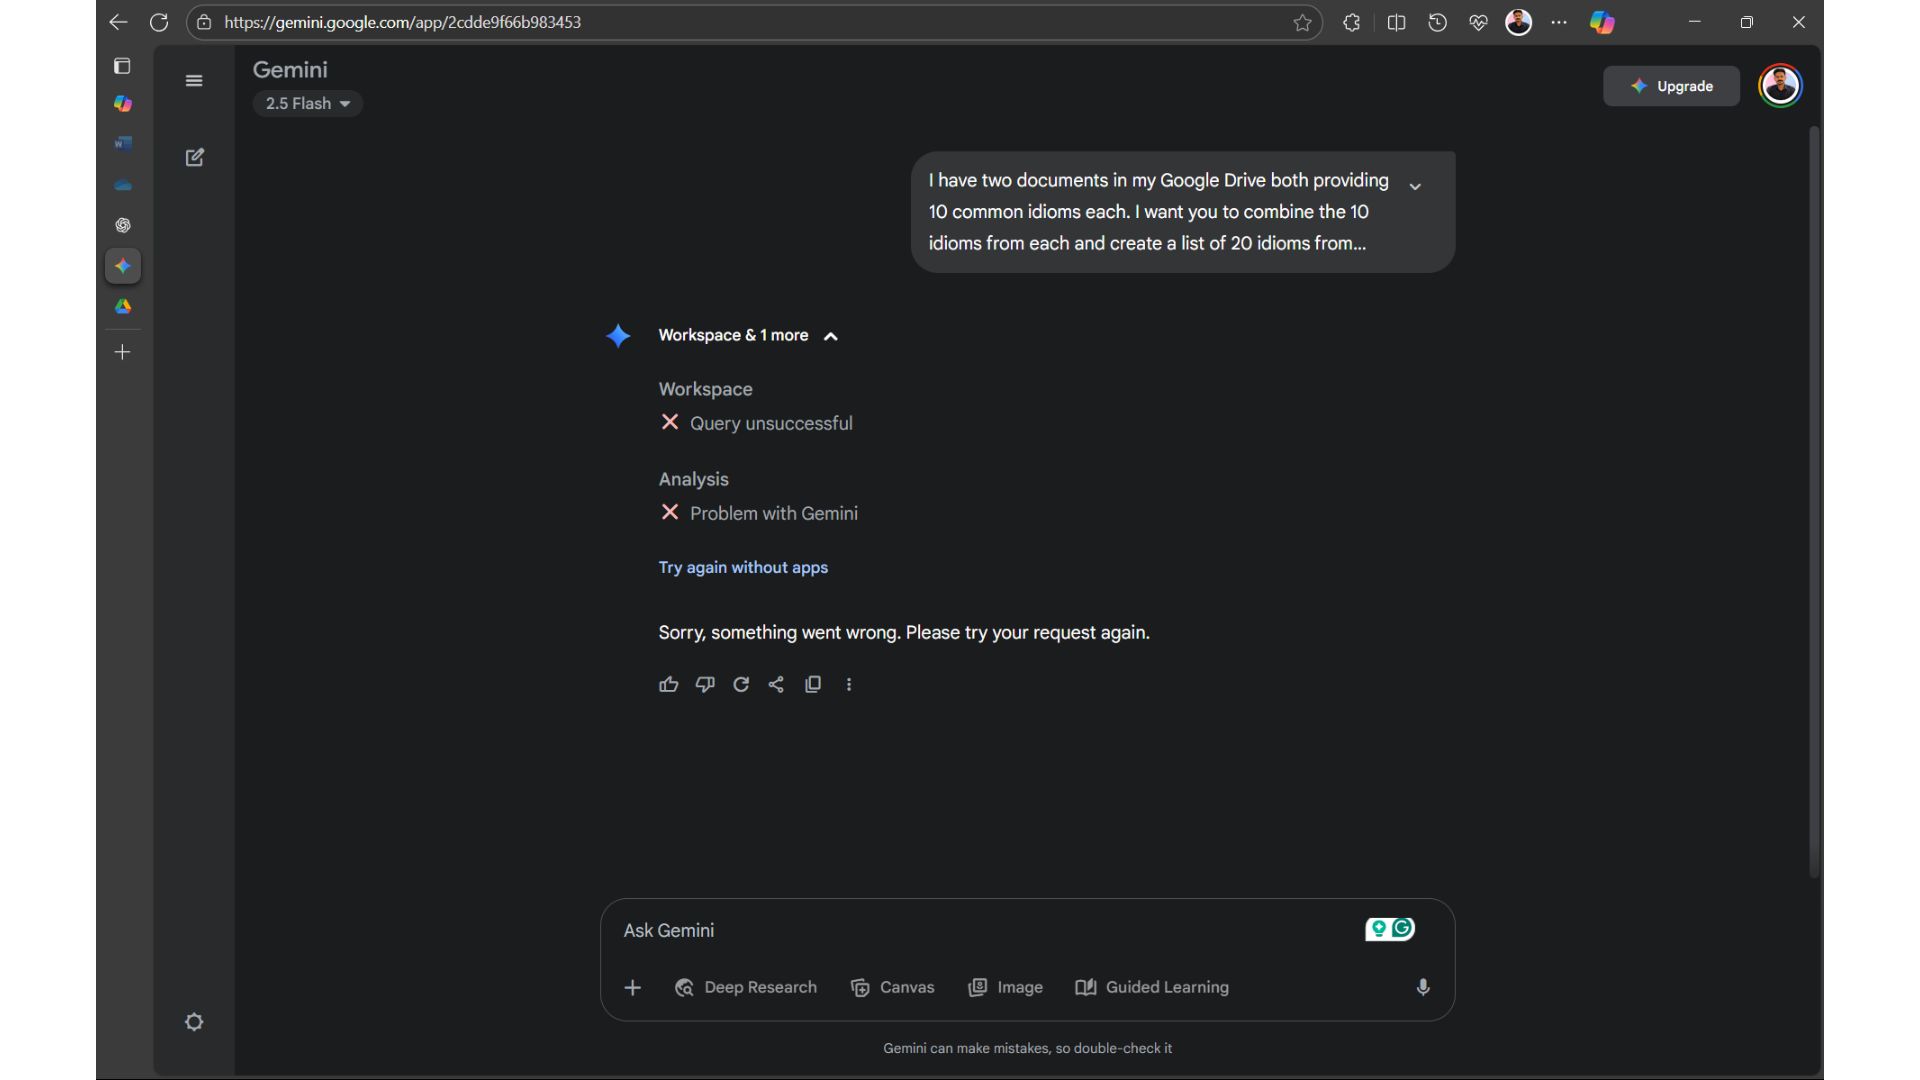Open browser extensions icon
Viewport: 1920px width, 1080px height.
(x=1352, y=22)
